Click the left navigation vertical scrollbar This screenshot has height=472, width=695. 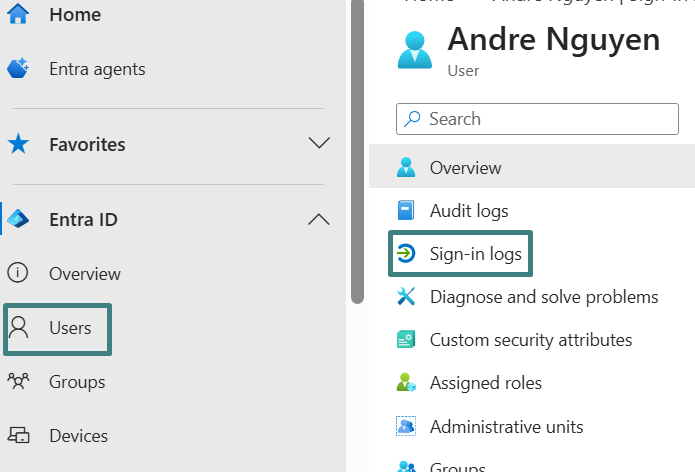pyautogui.click(x=357, y=150)
